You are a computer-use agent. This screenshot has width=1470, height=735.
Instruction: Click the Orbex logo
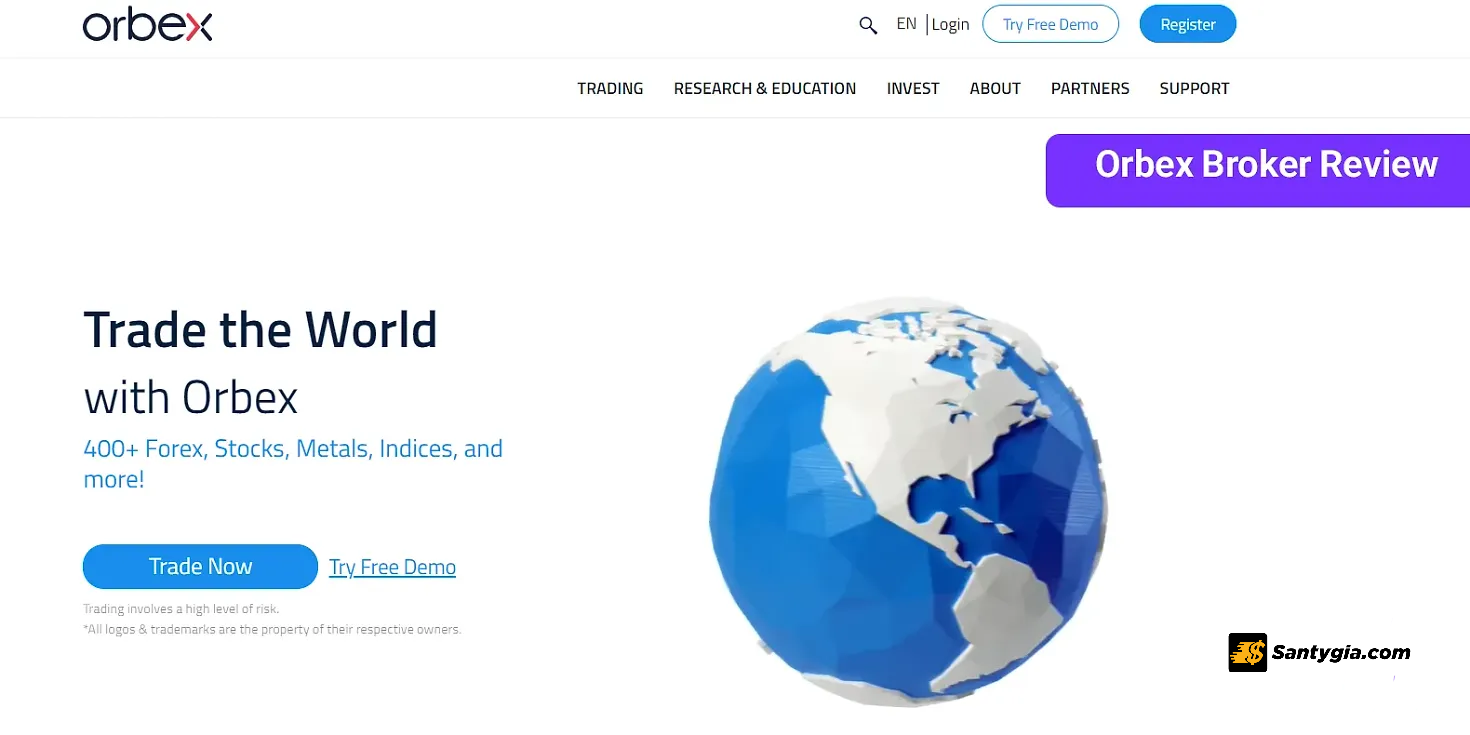(147, 25)
